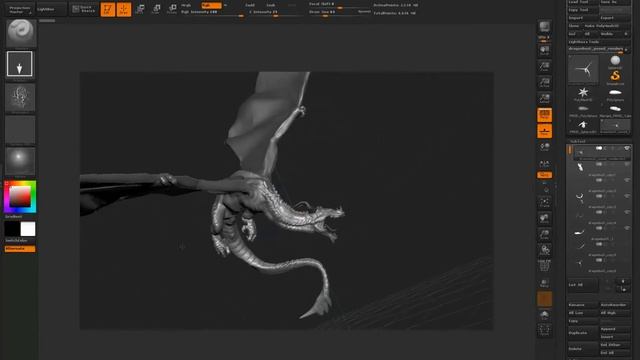Click Export in the Tool panel
The width and height of the screenshot is (640, 360).
pyautogui.click(x=615, y=18)
